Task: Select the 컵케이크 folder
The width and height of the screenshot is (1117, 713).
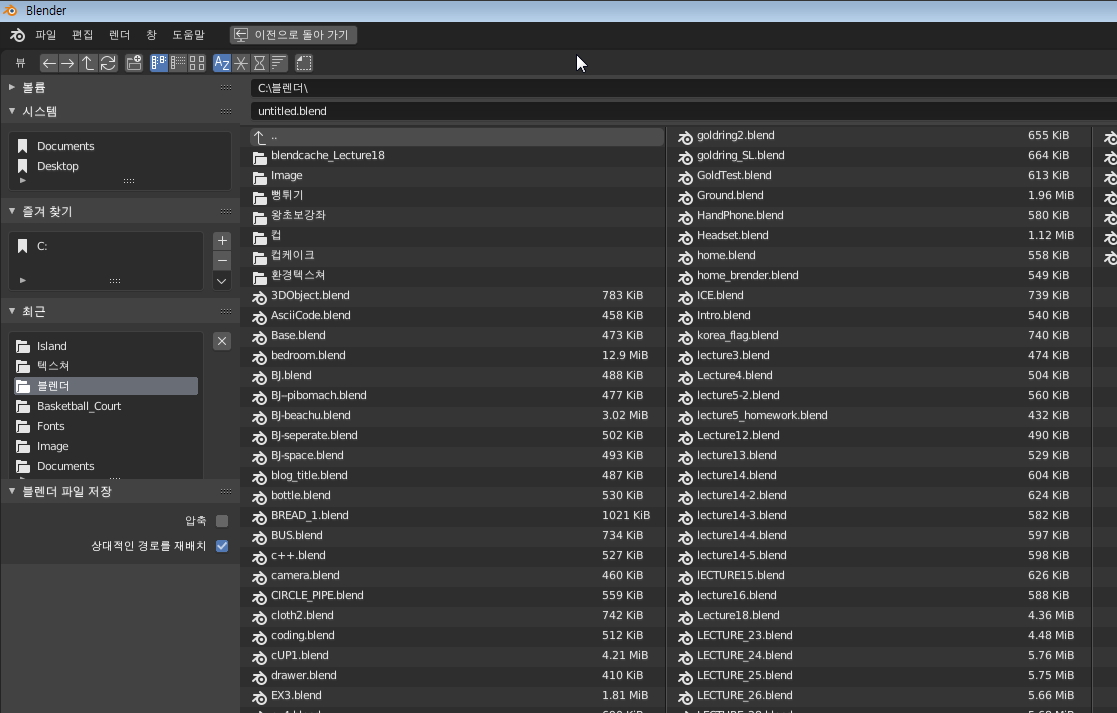Action: tap(457, 255)
